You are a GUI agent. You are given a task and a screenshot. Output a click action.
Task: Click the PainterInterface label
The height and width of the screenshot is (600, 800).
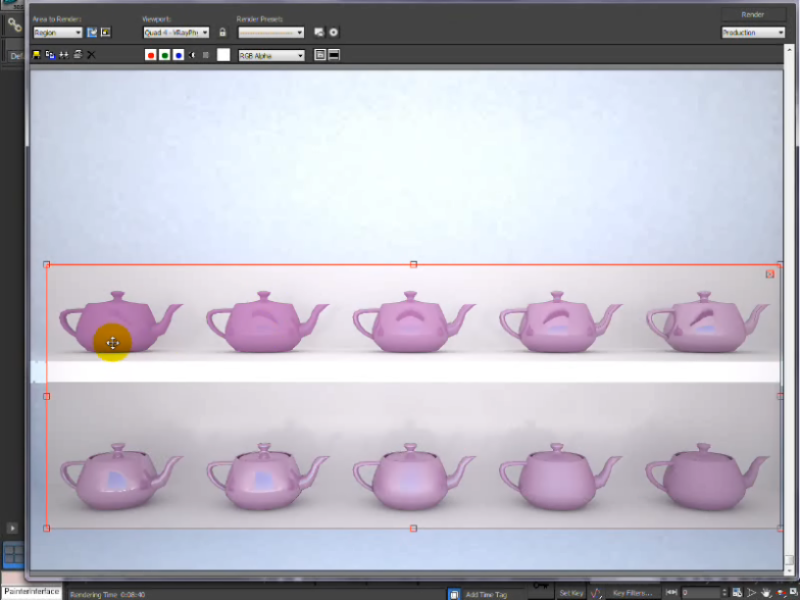(32, 591)
